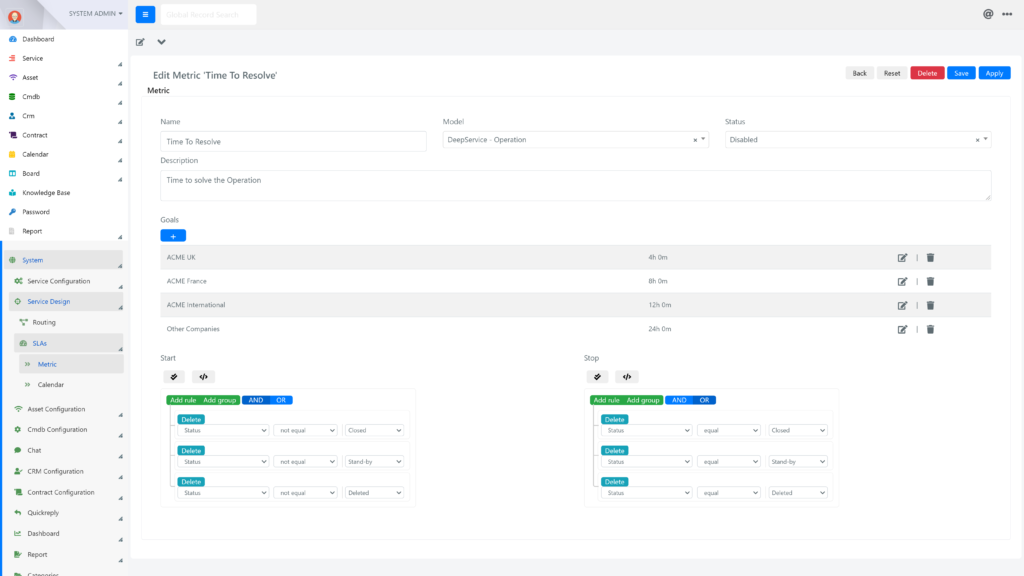Delete the ACME International goal

click(x=930, y=306)
